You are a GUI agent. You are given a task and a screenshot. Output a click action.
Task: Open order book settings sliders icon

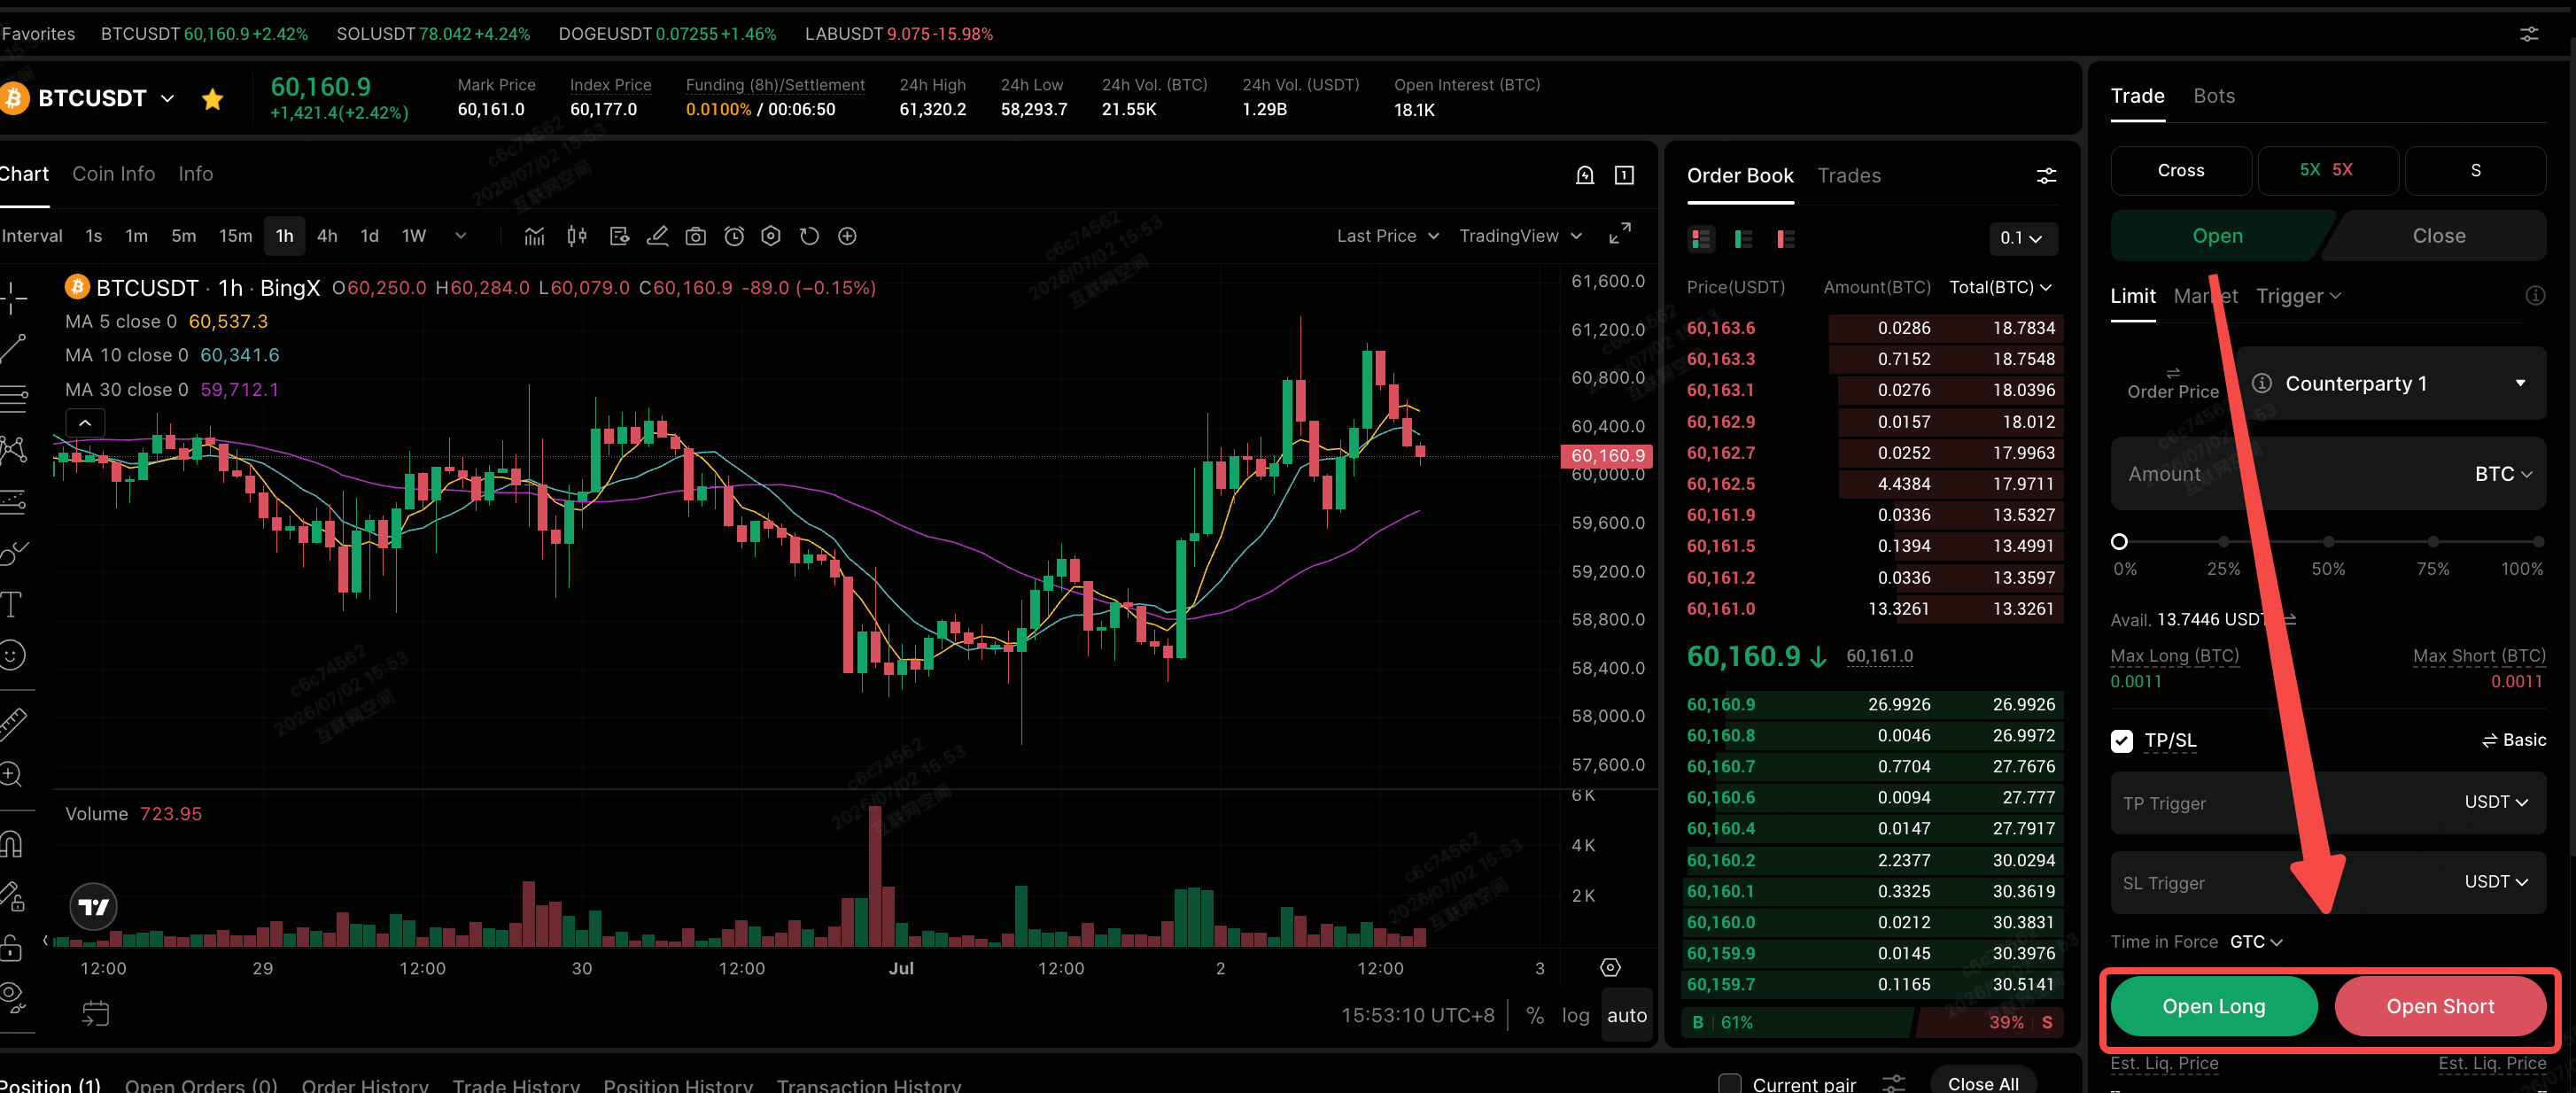tap(2047, 176)
